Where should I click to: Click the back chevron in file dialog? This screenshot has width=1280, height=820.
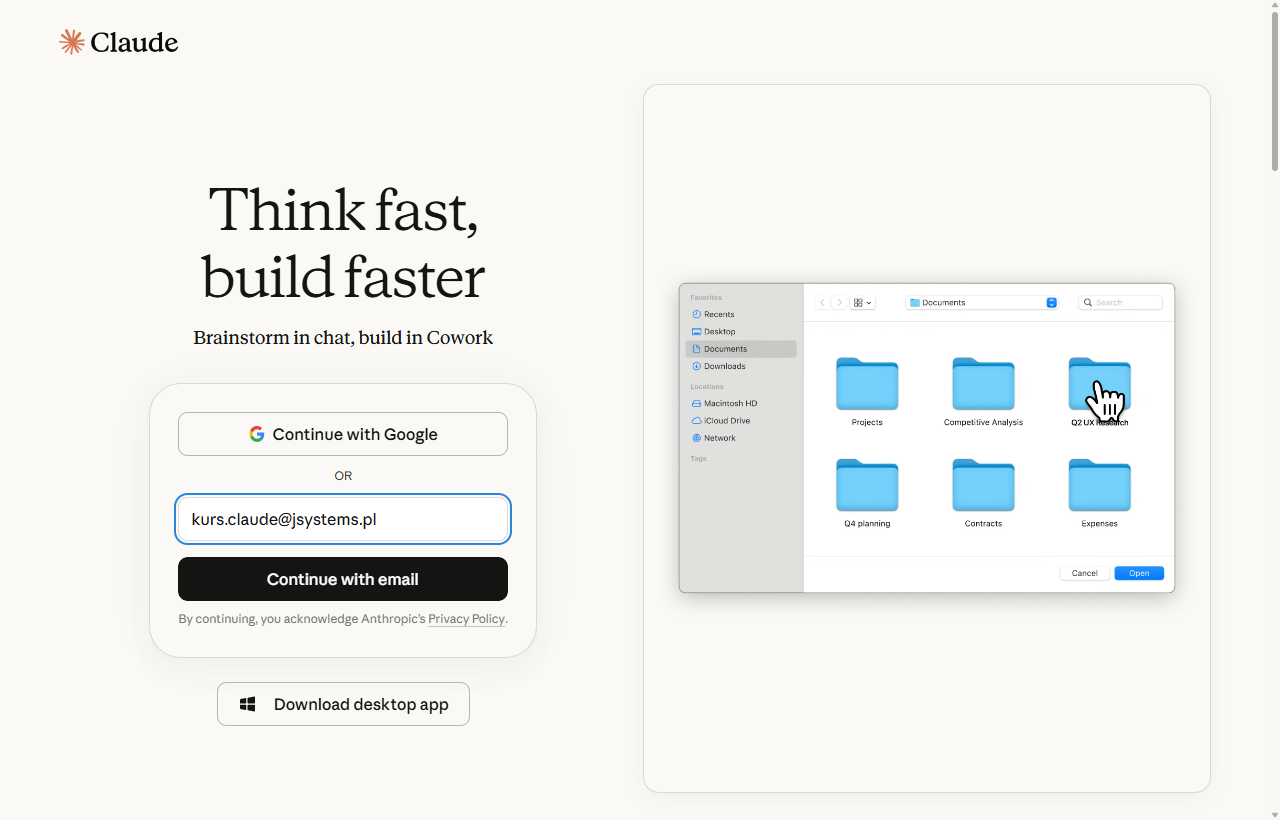coord(823,302)
